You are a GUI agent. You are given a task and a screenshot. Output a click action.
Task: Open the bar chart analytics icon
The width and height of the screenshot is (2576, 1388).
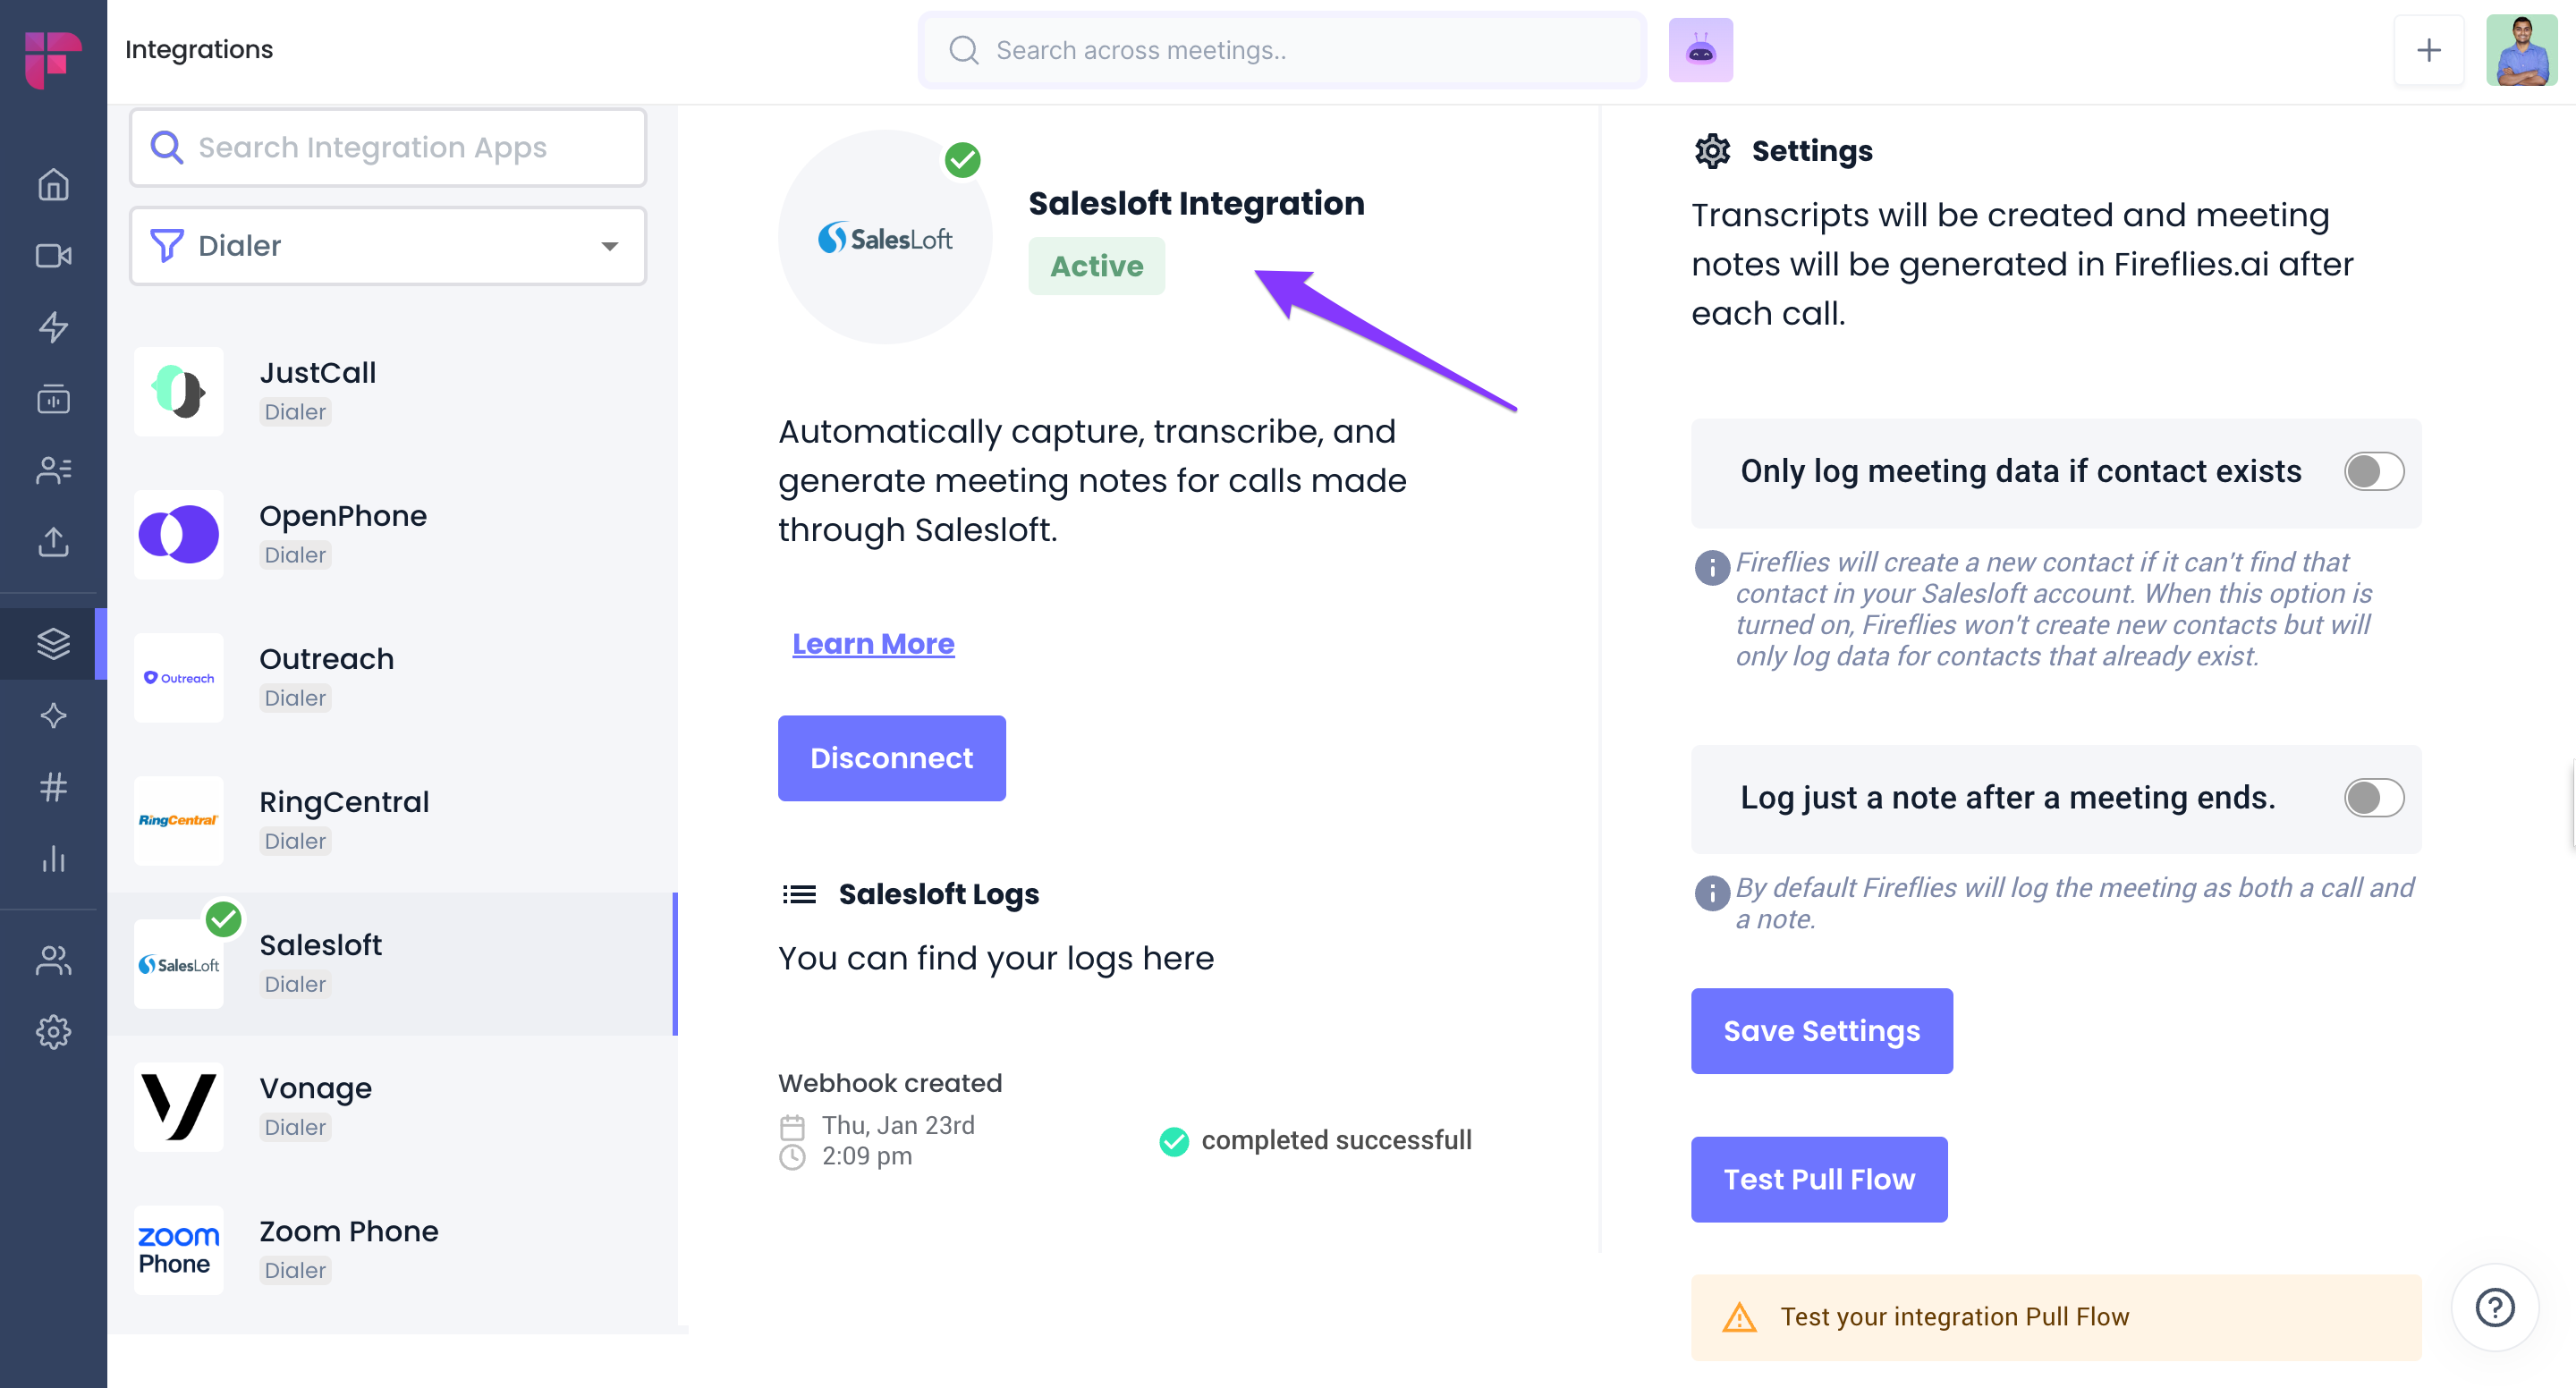pyautogui.click(x=53, y=859)
